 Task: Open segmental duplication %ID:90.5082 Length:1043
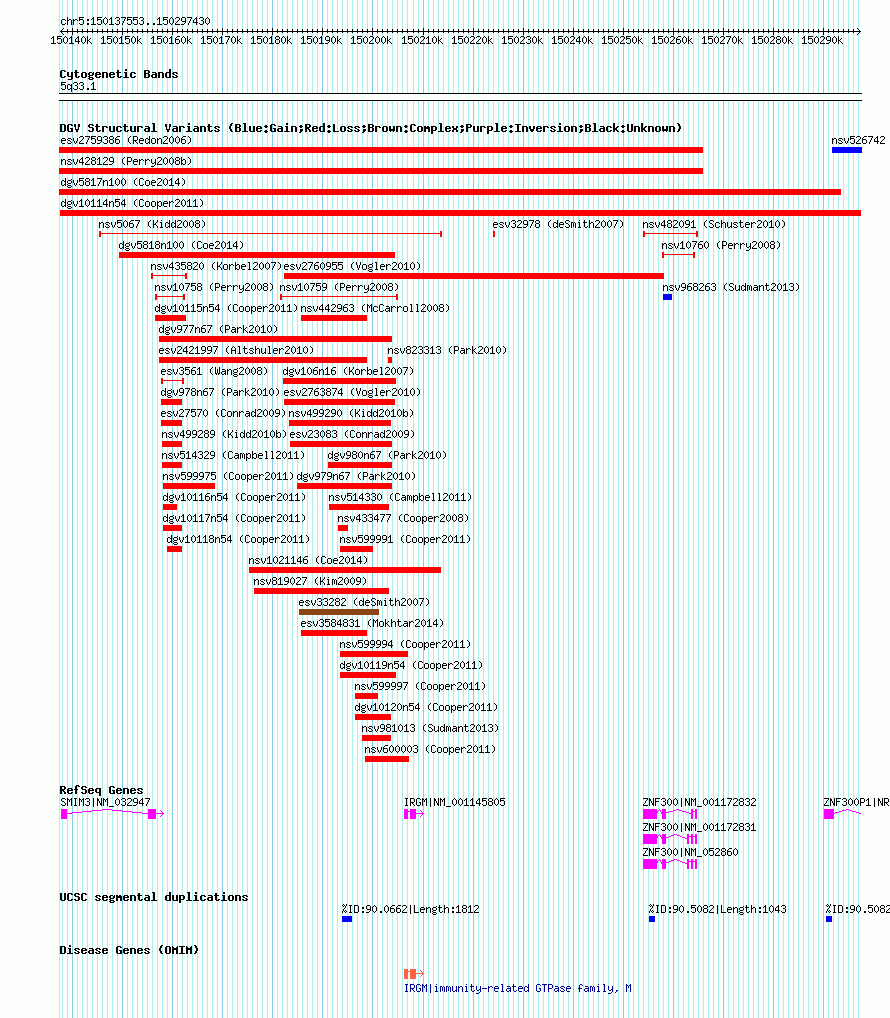pos(717,909)
